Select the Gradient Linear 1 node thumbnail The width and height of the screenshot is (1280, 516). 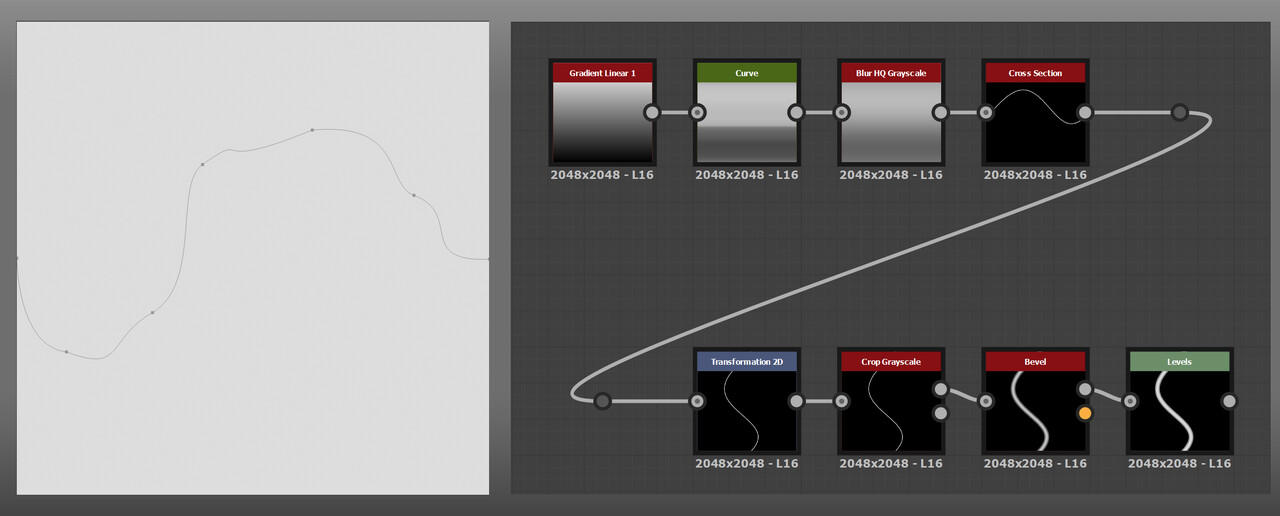tap(602, 122)
